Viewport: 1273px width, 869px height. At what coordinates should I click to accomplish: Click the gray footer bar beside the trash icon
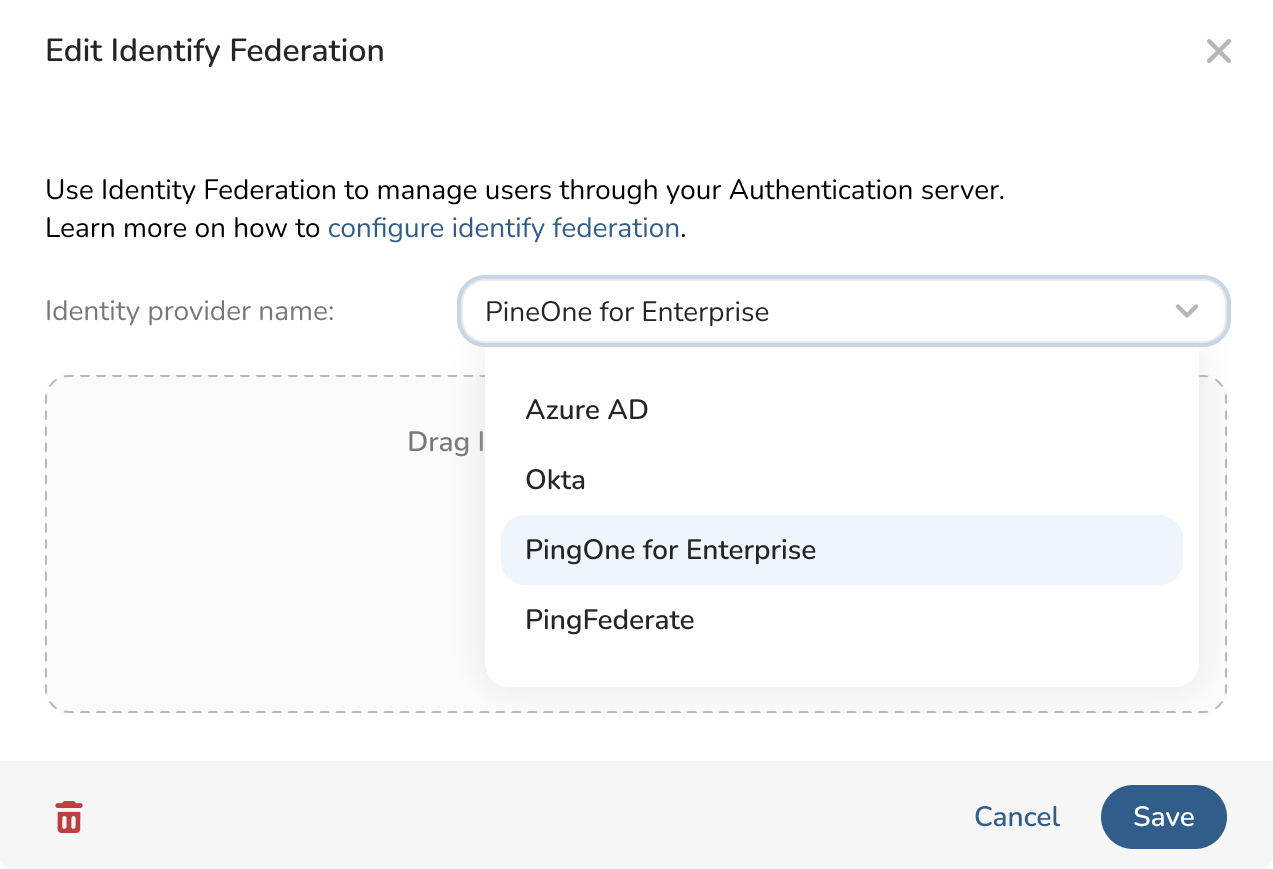tap(500, 817)
